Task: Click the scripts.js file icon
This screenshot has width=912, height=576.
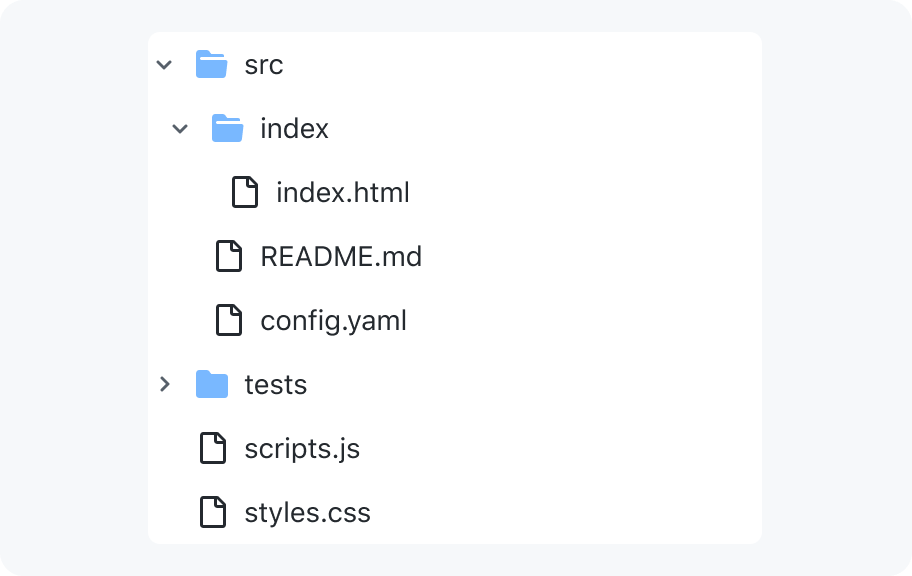Action: [213, 448]
